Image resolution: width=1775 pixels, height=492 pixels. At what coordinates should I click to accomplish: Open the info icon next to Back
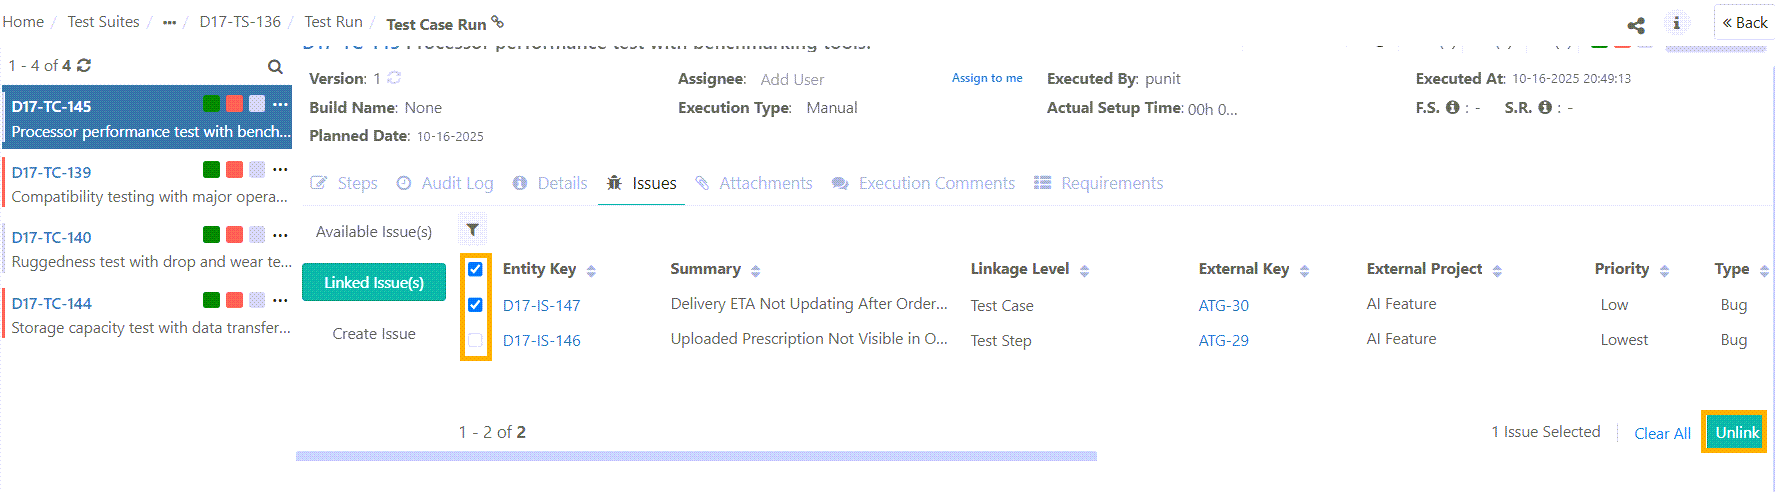tap(1677, 23)
